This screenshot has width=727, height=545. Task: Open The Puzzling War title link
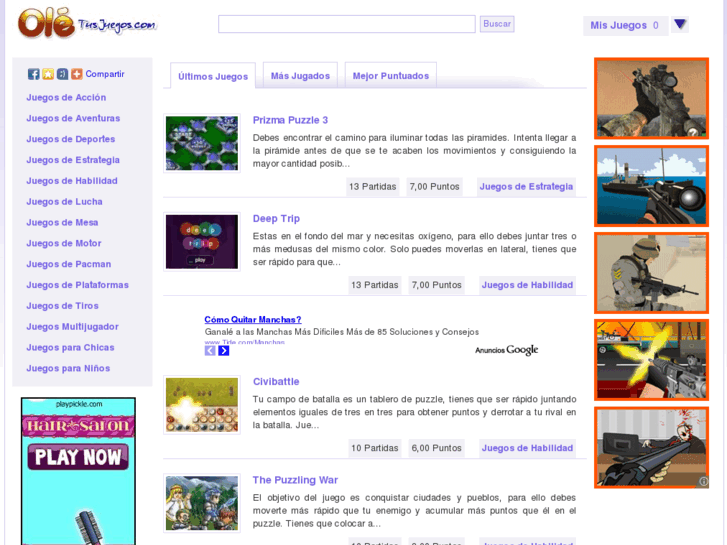(295, 480)
